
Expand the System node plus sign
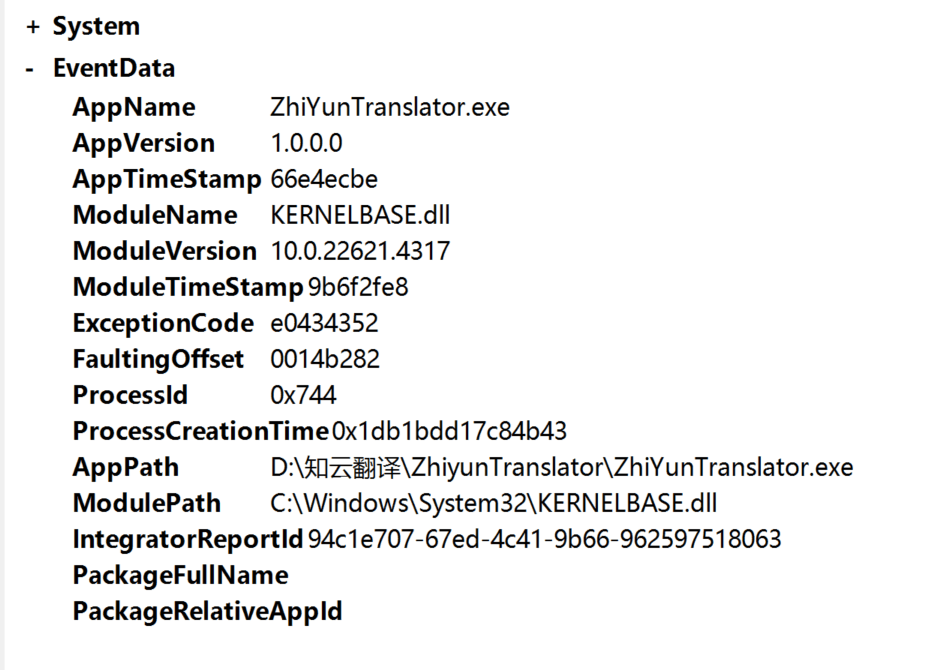33,27
